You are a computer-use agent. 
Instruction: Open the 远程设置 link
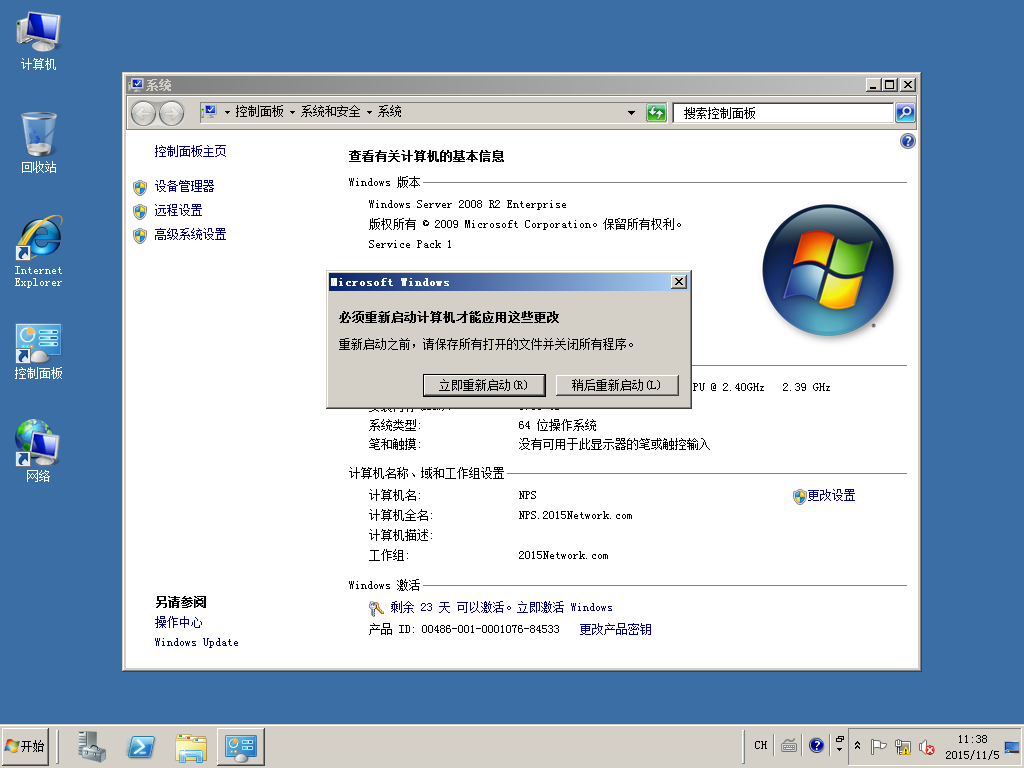pyautogui.click(x=178, y=210)
